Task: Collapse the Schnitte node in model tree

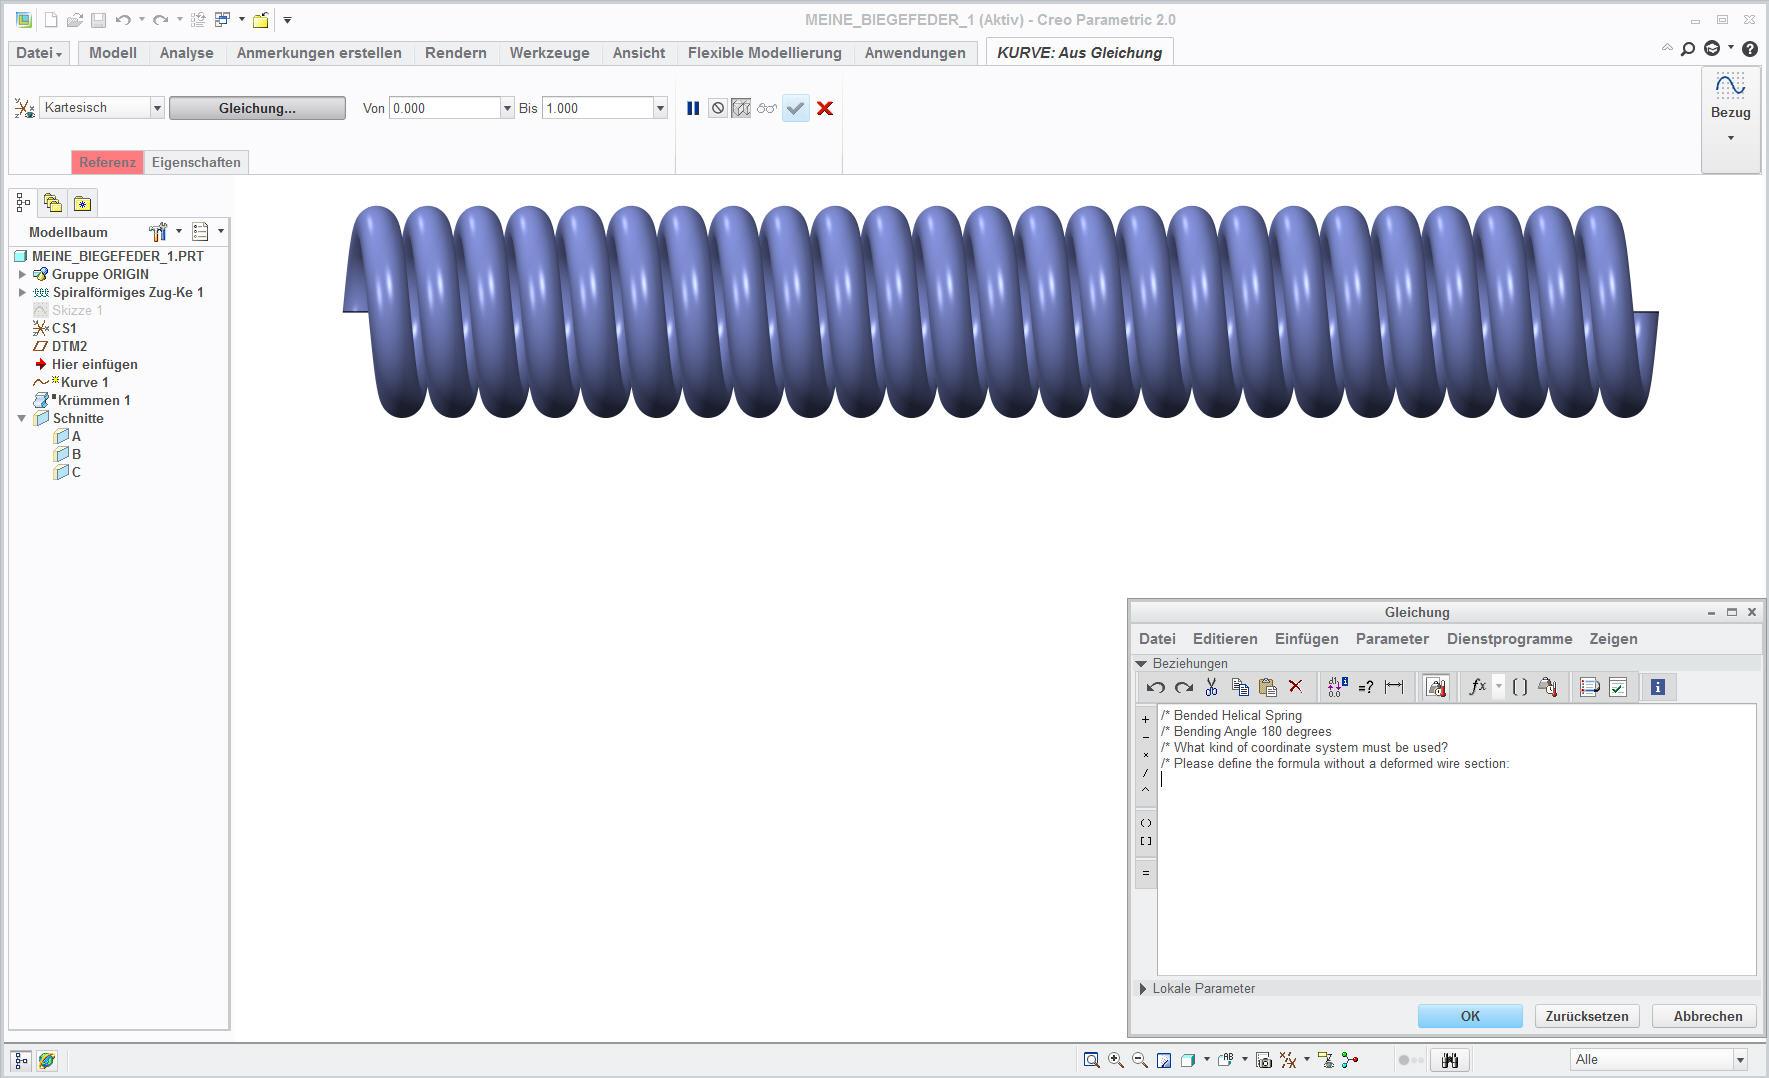Action: coord(22,418)
